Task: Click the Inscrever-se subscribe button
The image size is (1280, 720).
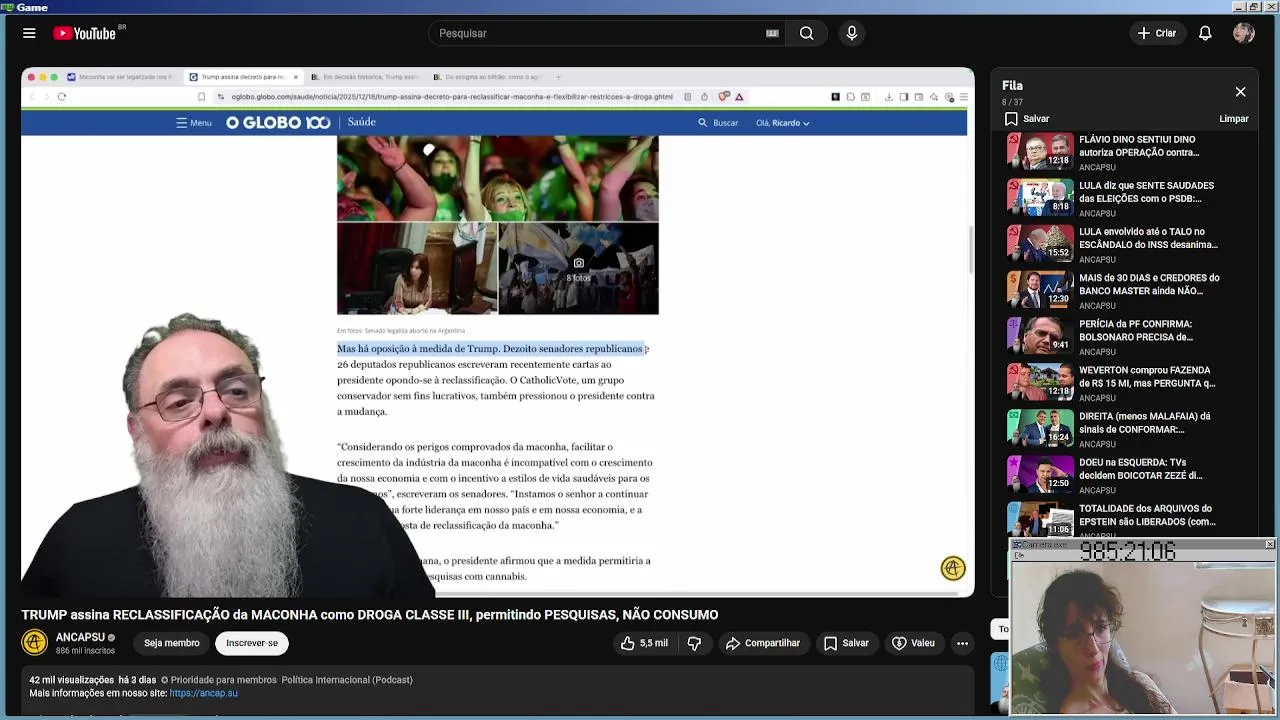Action: point(252,643)
